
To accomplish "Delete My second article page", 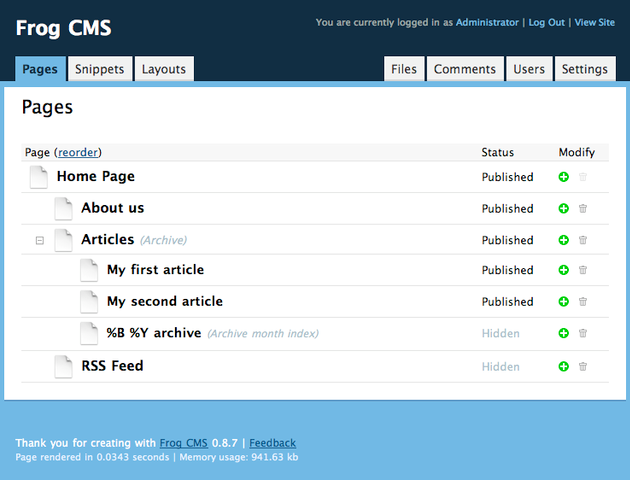I will (583, 302).
